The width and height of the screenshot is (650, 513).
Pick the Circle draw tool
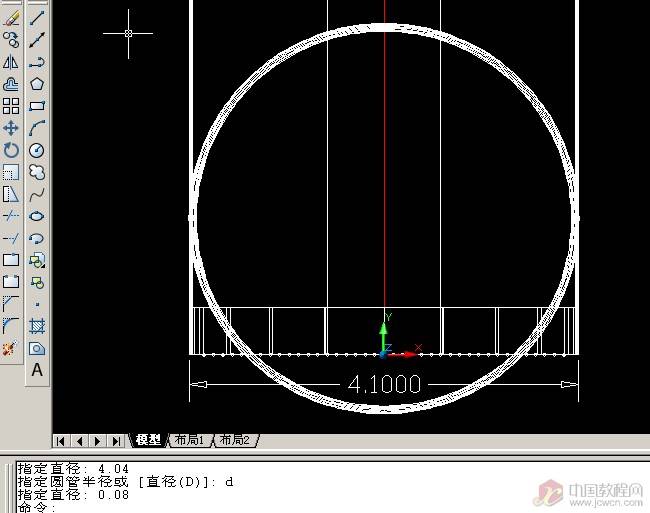pyautogui.click(x=37, y=150)
